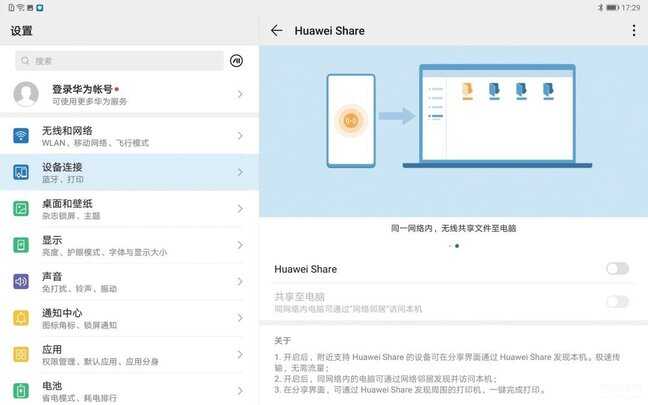Tap the sound speaker icon
The image size is (648, 405).
pyautogui.click(x=21, y=281)
